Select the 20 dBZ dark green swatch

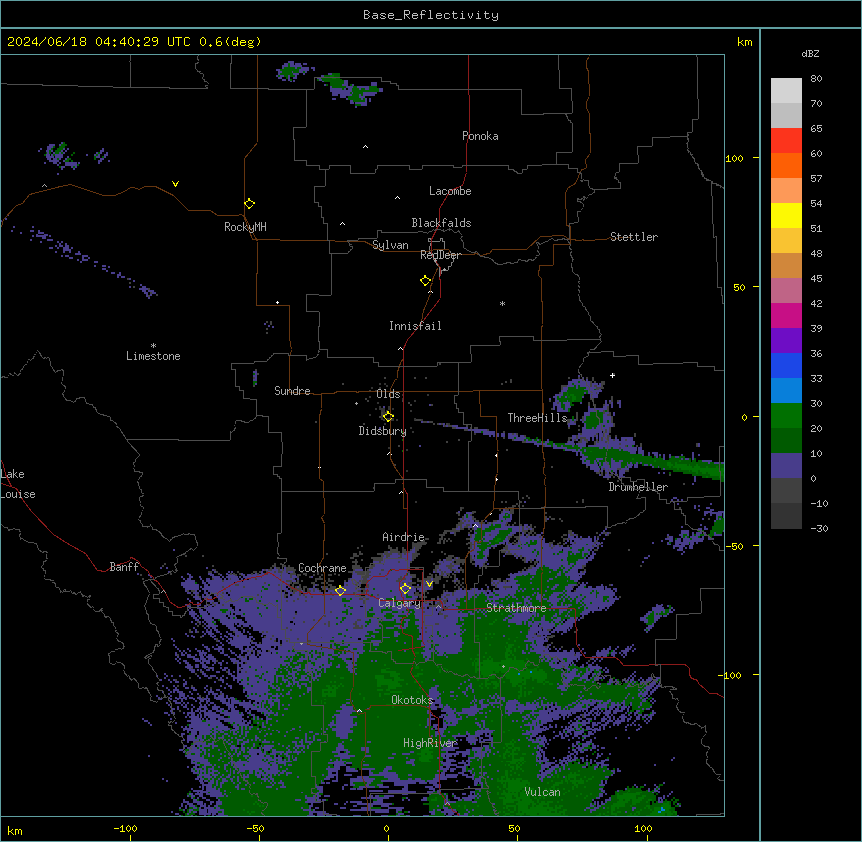click(x=786, y=441)
